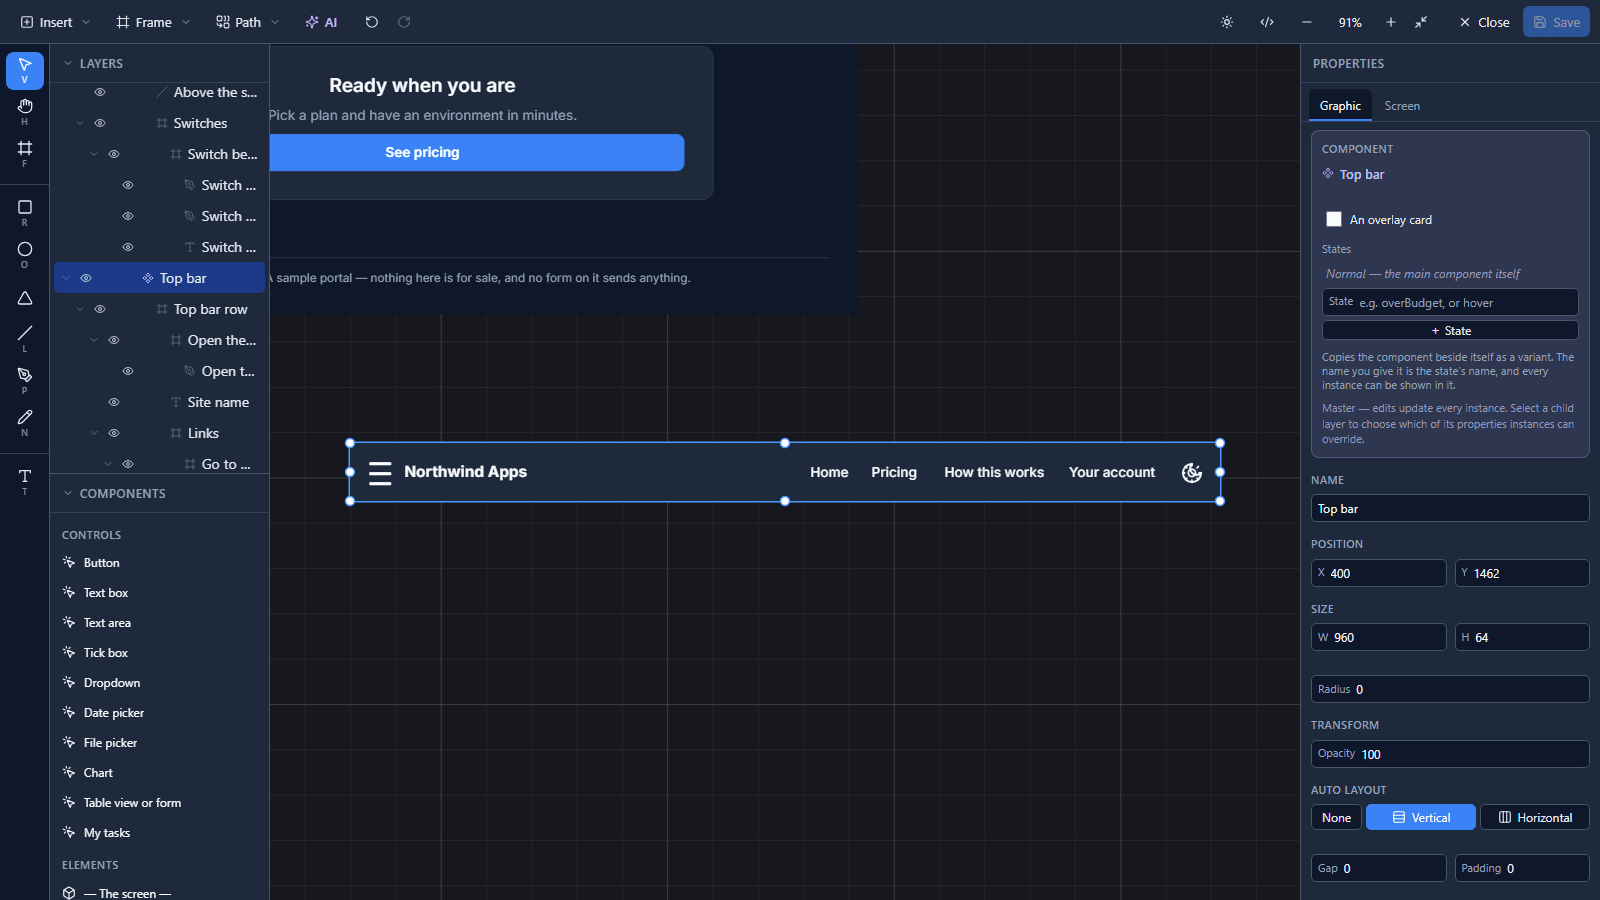Click the Opacity value field
1600x900 pixels.
(1450, 754)
